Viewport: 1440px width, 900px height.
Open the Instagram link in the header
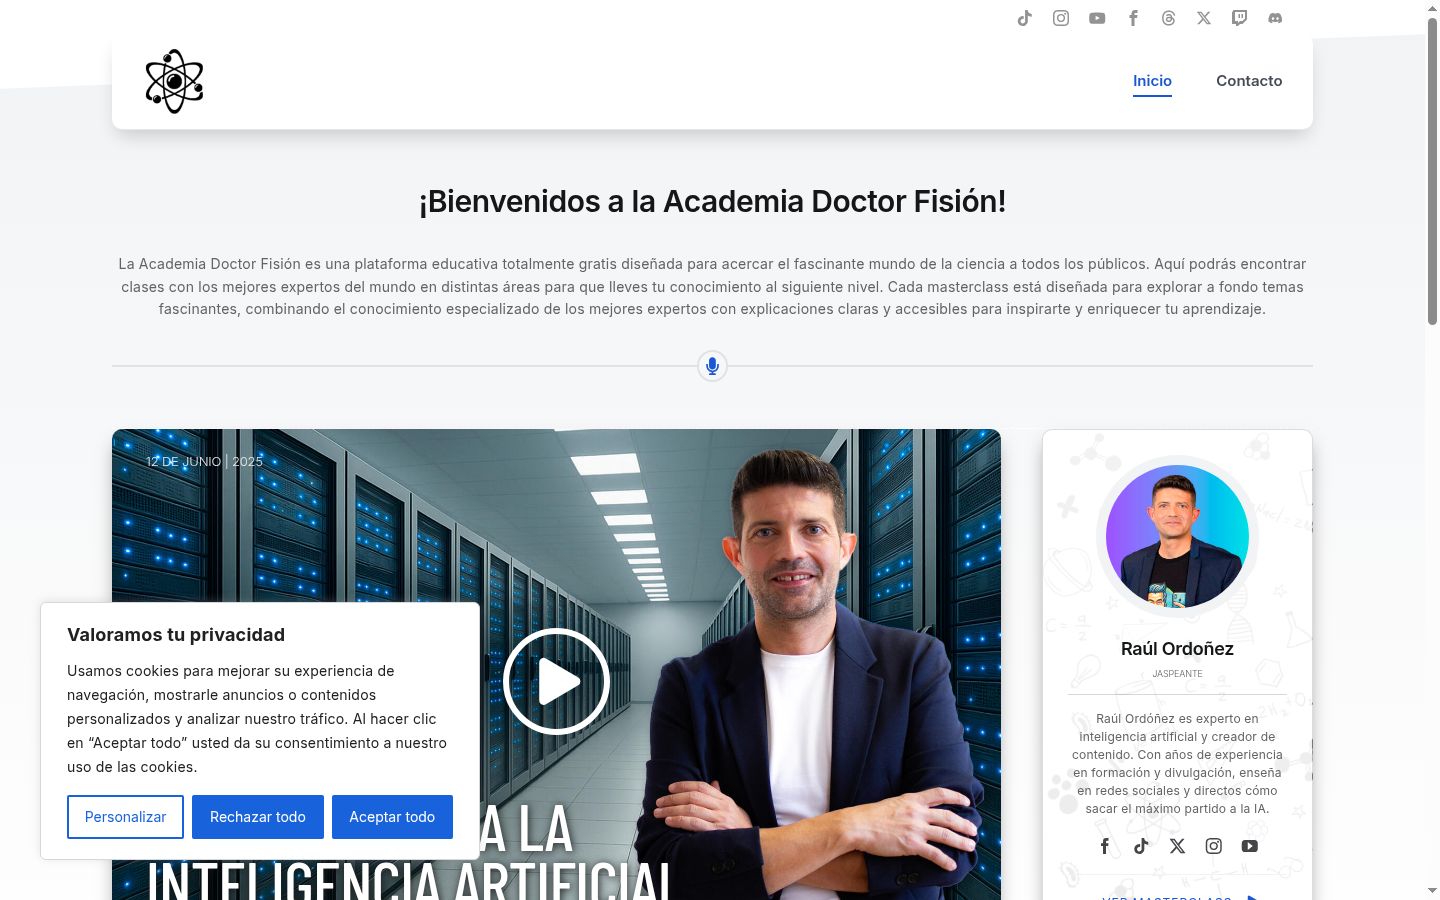pyautogui.click(x=1061, y=18)
